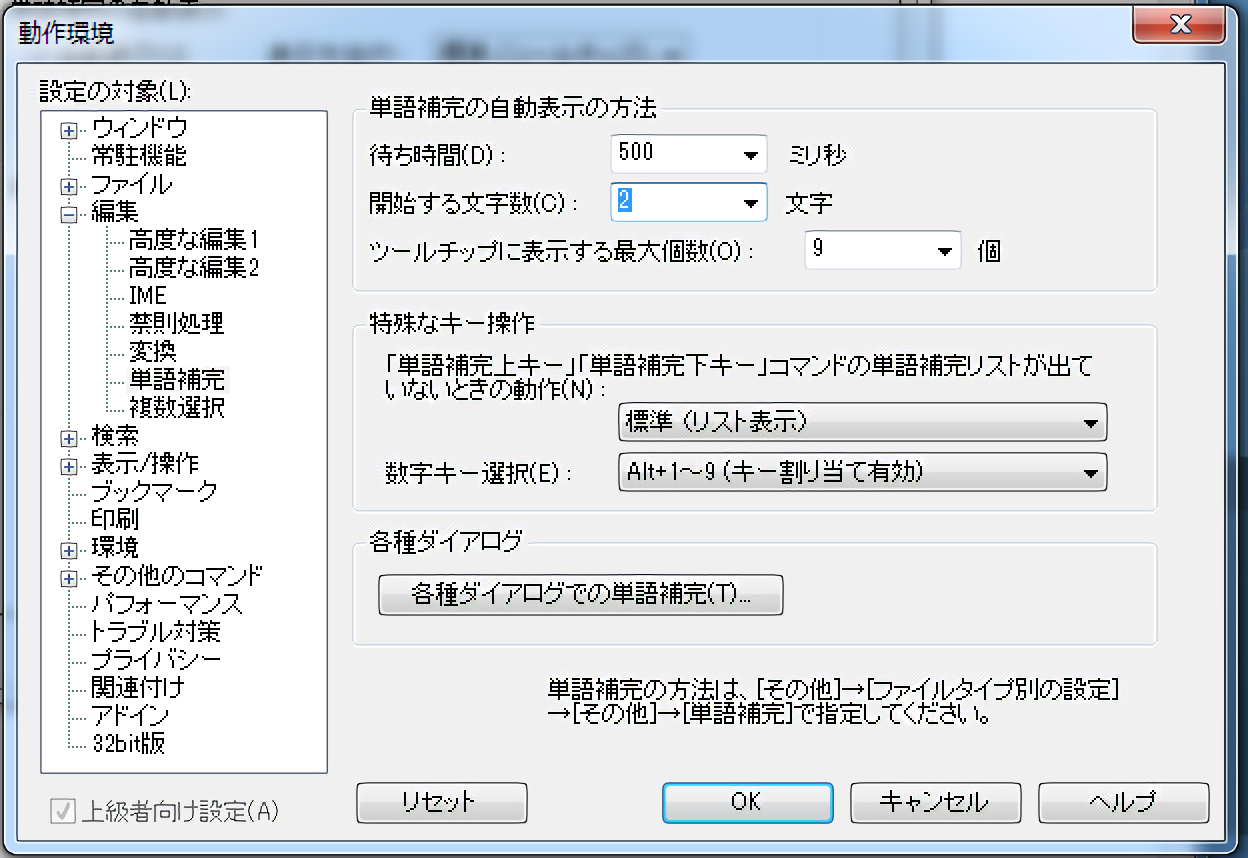1248x858 pixels.
Task: Open the 標準 (リスト表示) dropdown
Action: click(1090, 424)
